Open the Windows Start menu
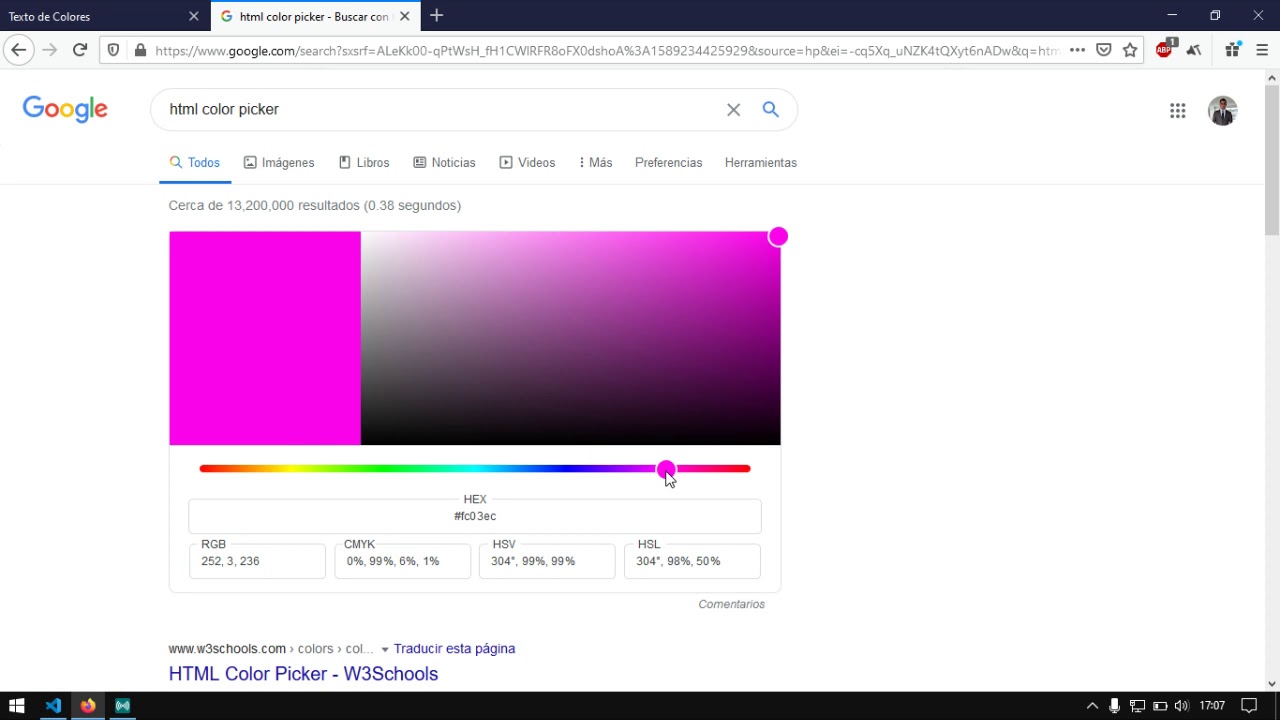The height and width of the screenshot is (720, 1280). [x=16, y=706]
